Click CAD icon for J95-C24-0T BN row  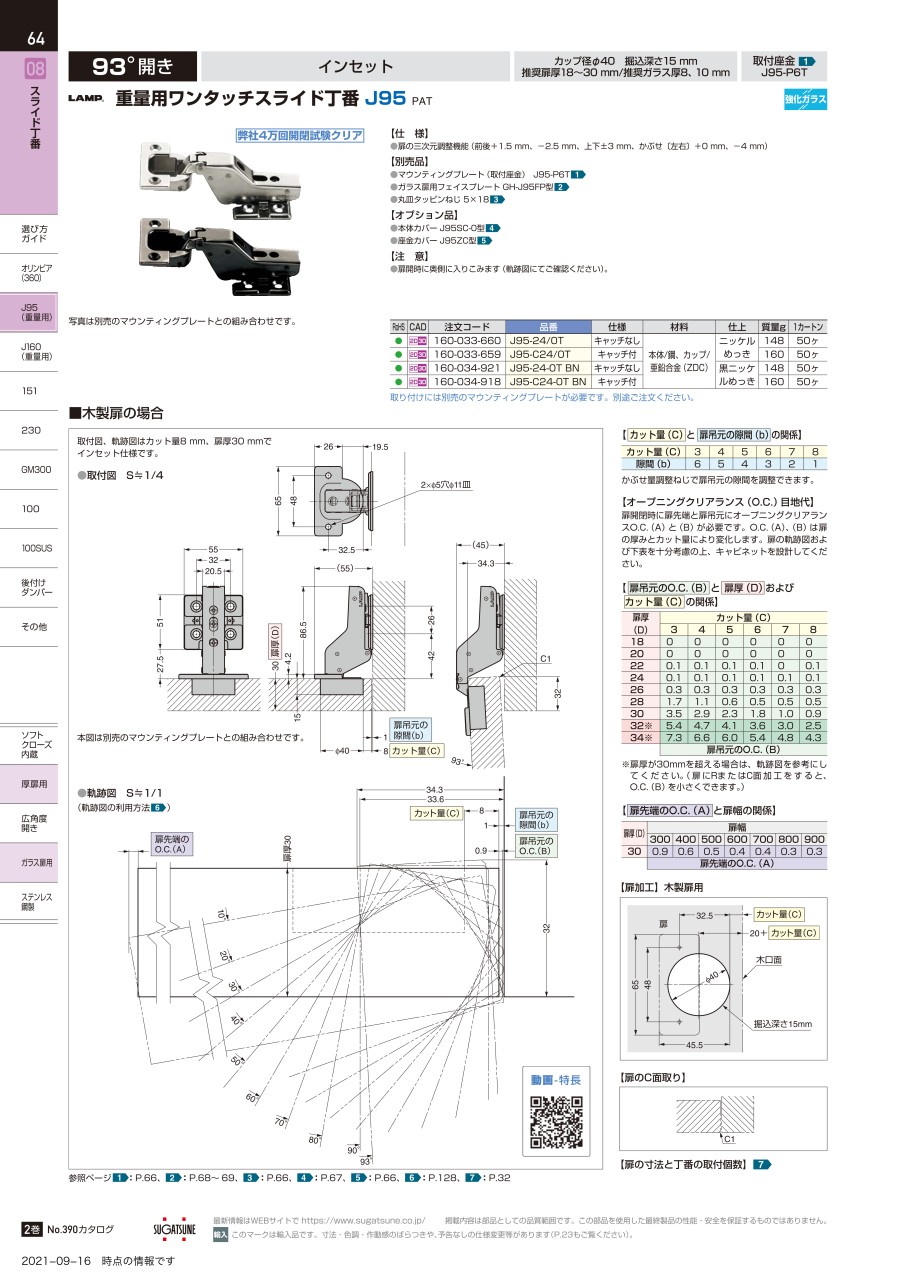(x=418, y=382)
